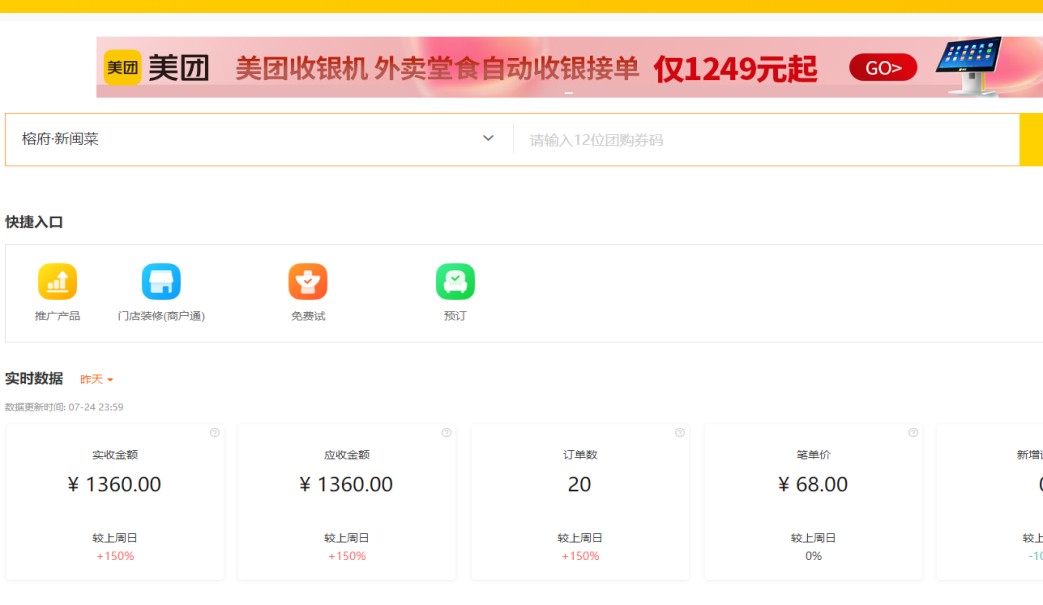Select the 实收金额 data card
This screenshot has height=605, width=1043.
[x=115, y=500]
